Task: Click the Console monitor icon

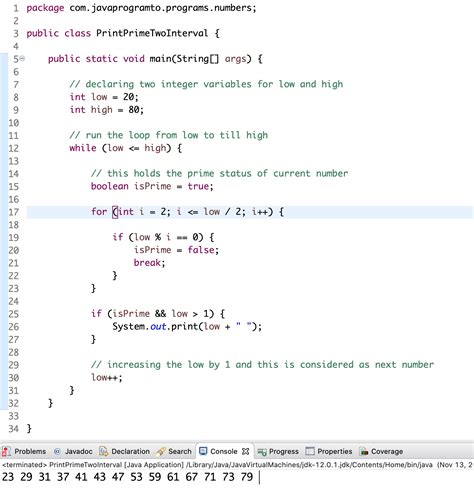Action: point(203,451)
